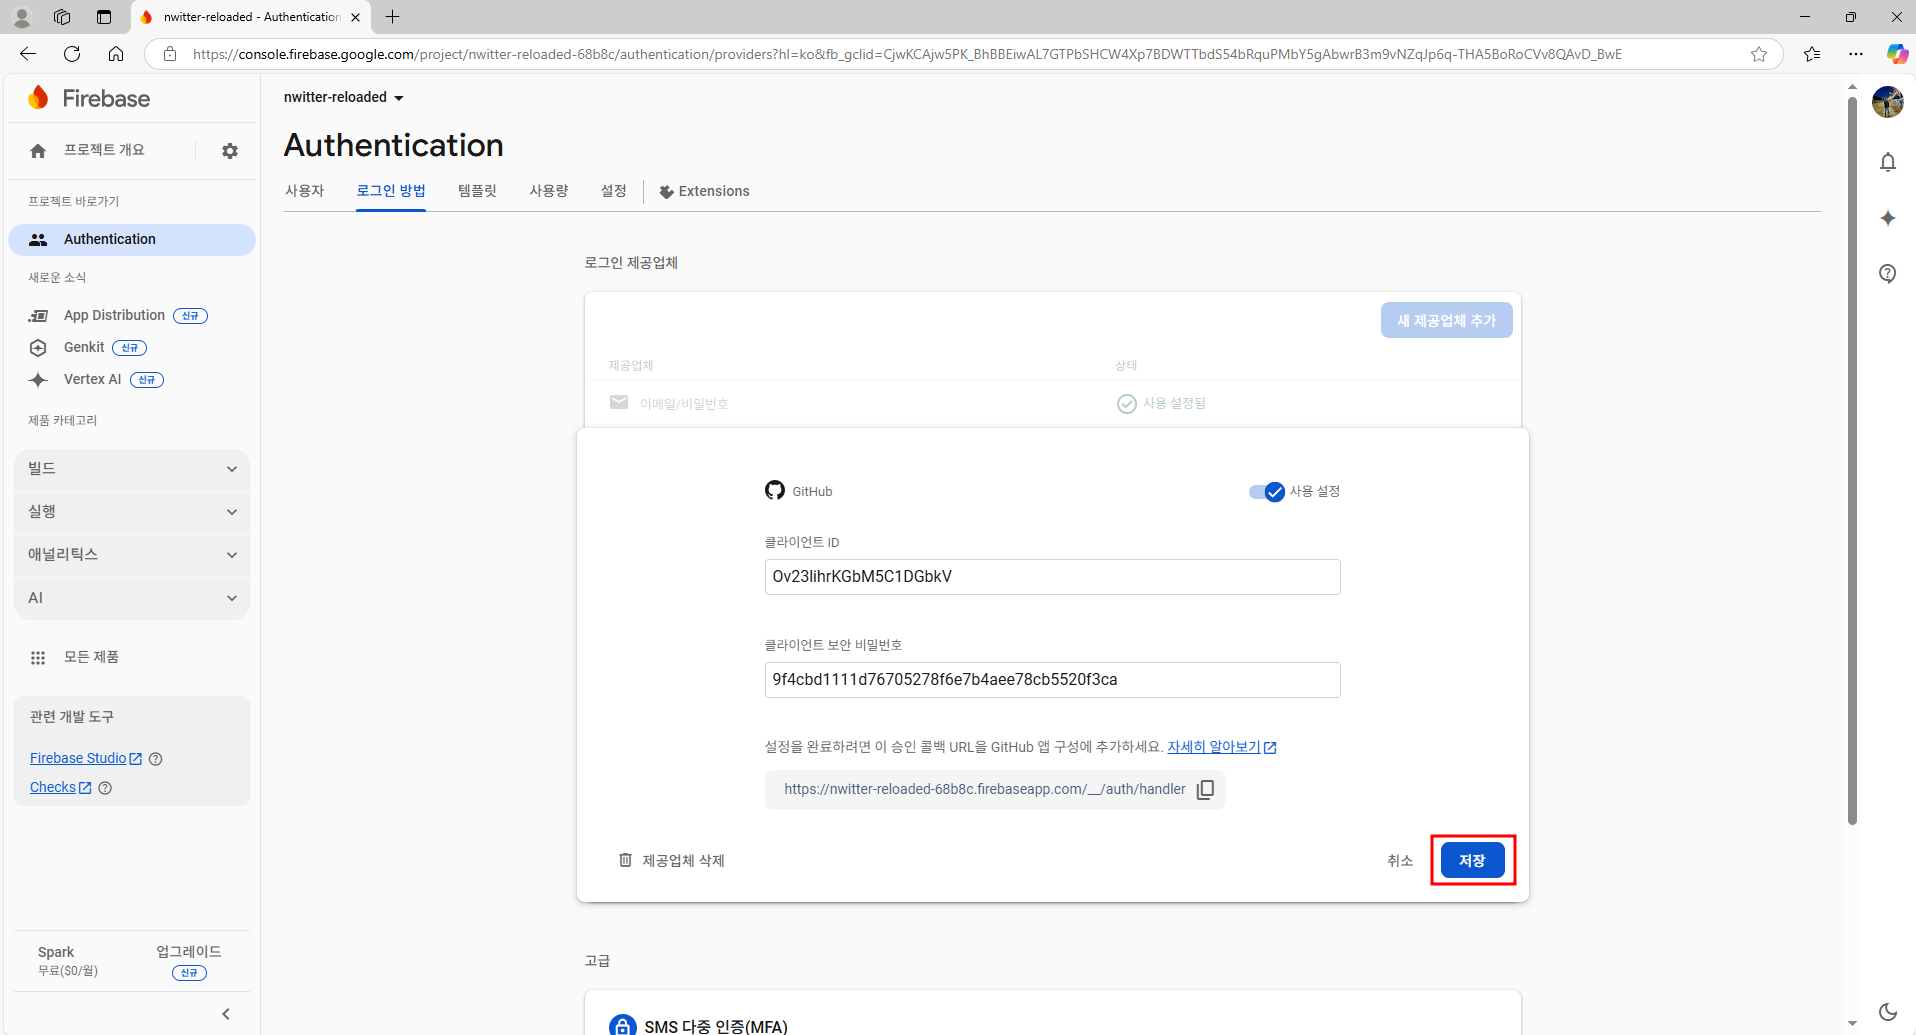Open project settings gear icon
The height and width of the screenshot is (1035, 1916).
coord(230,151)
